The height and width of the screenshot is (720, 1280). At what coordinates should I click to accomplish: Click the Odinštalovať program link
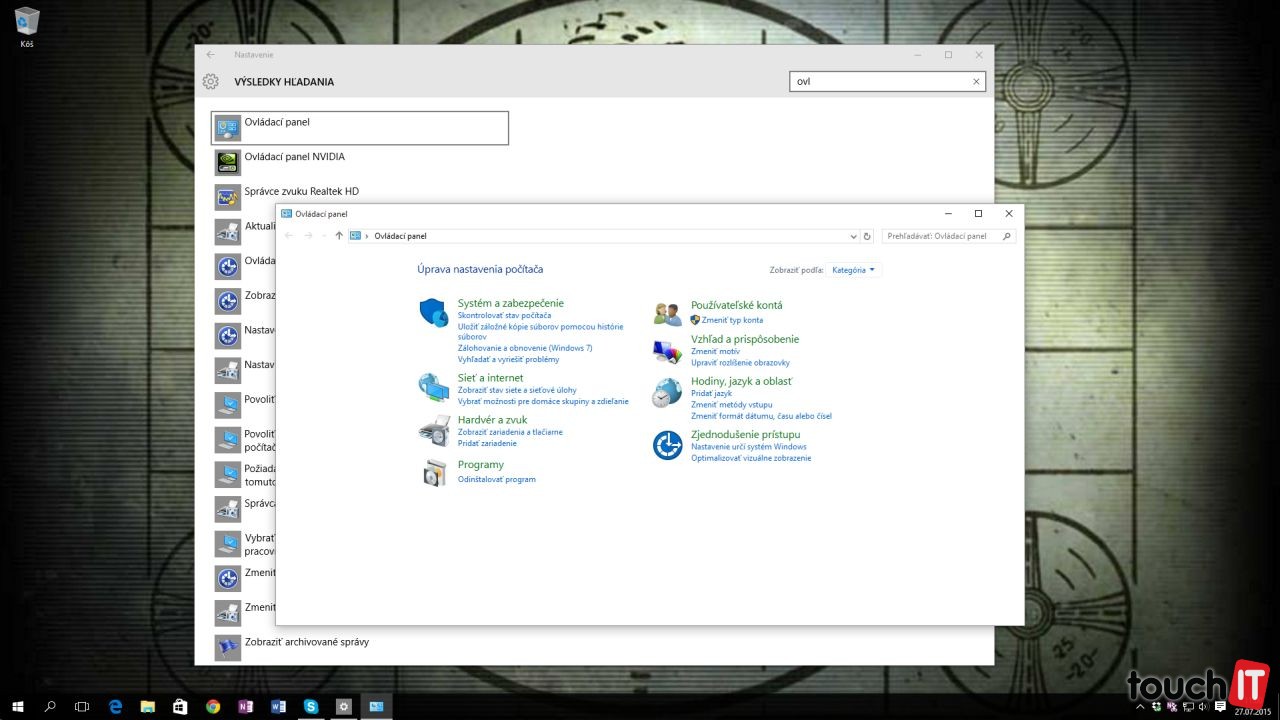[496, 480]
